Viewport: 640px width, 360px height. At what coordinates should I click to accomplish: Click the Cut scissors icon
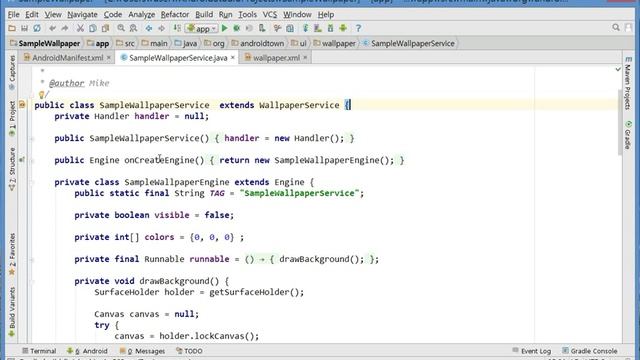(x=80, y=28)
